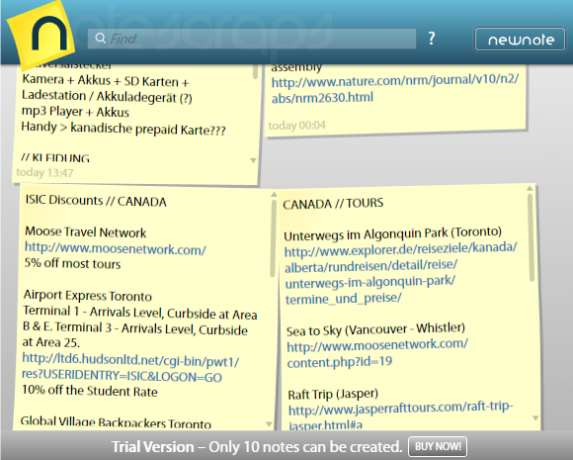Click scroll up arrow in ISIC Discounts note
Image resolution: width=573 pixels, height=460 pixels.
point(274,194)
